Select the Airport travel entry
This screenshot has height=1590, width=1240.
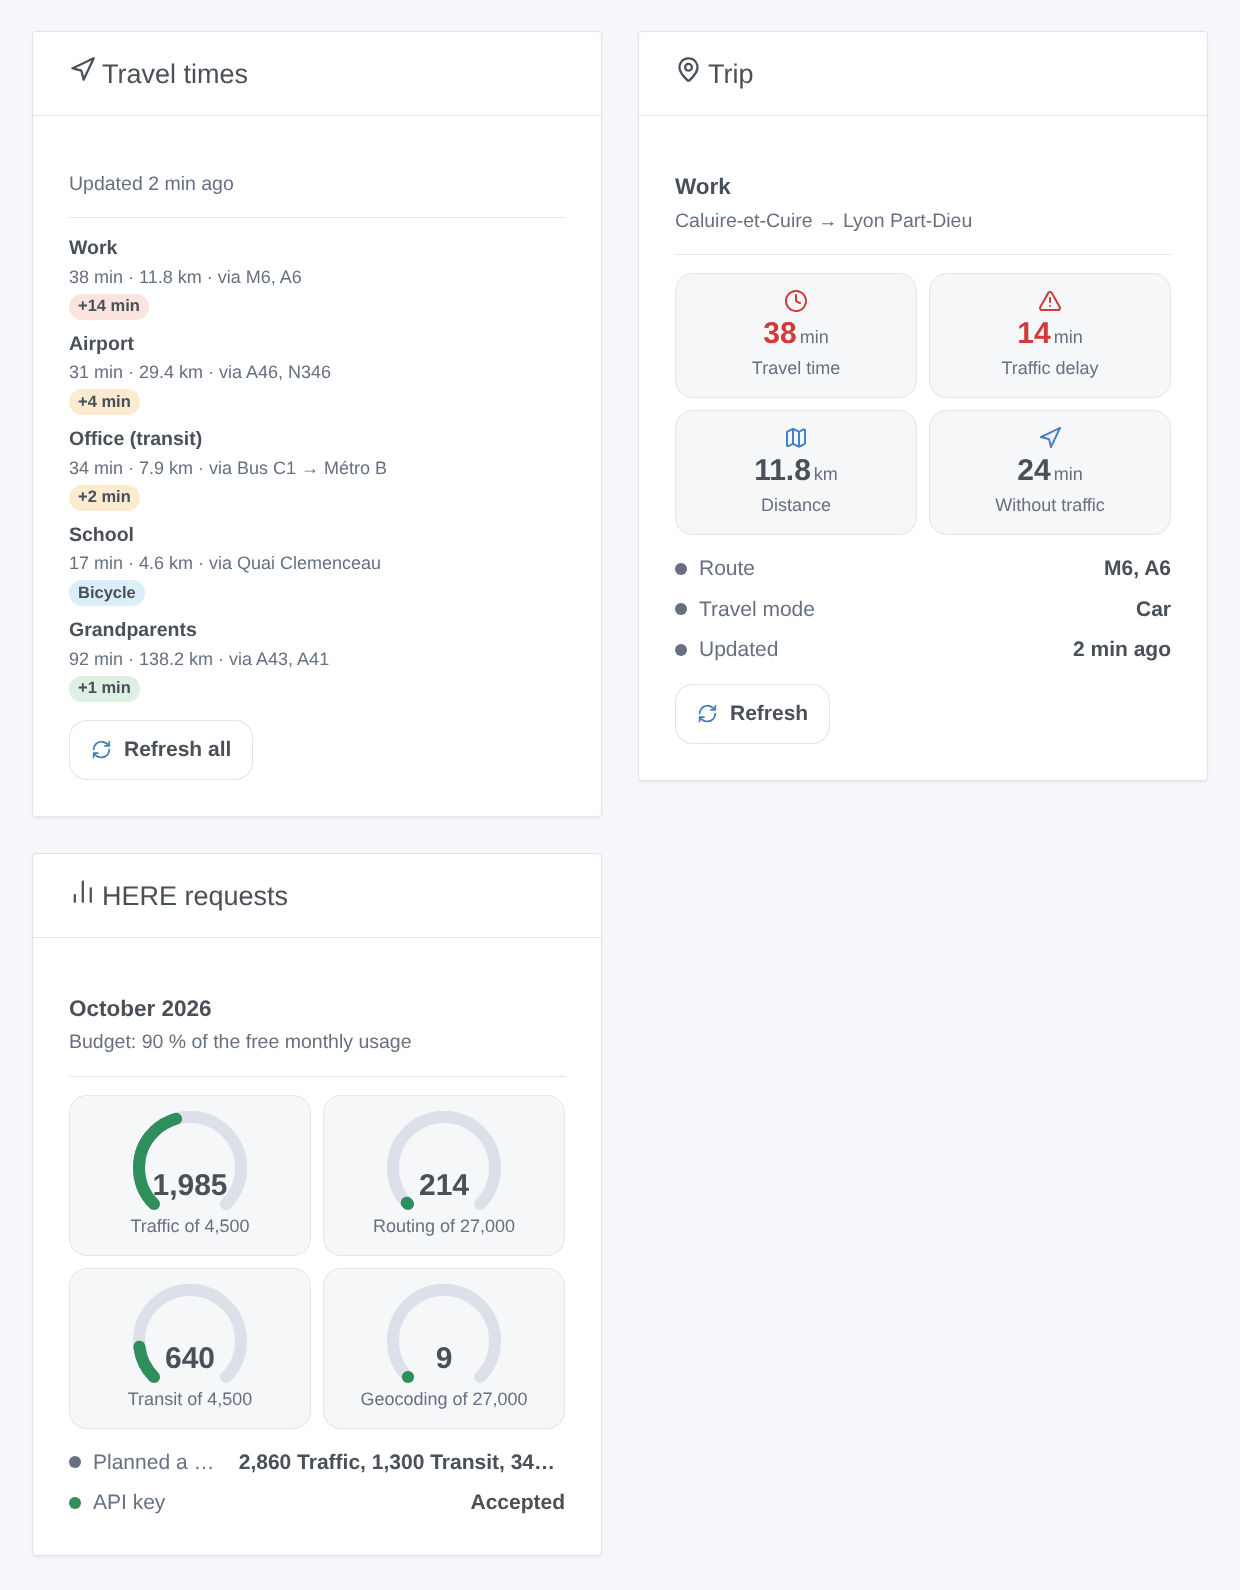(x=317, y=373)
